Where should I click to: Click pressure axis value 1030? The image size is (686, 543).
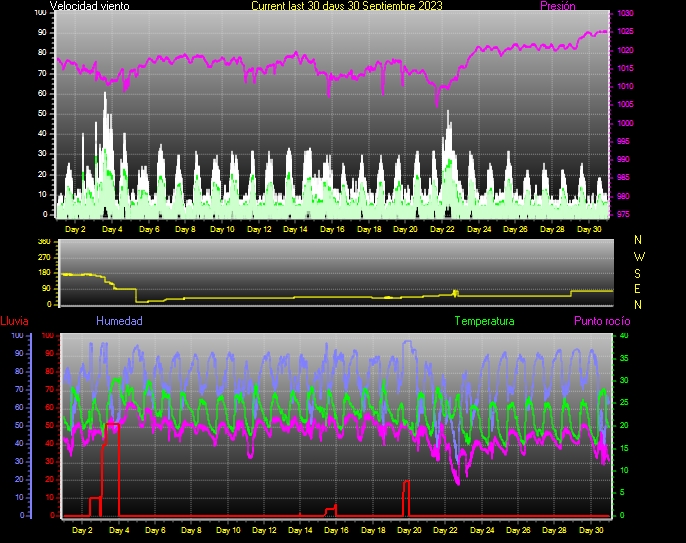[x=625, y=14]
